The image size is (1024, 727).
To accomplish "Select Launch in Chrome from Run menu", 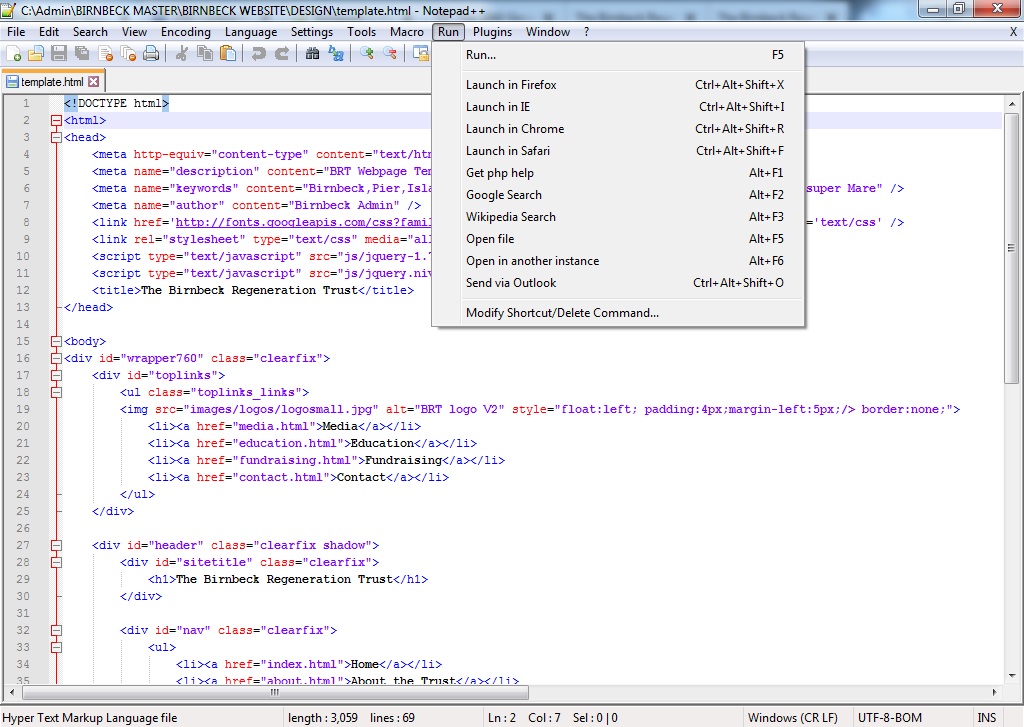I will [515, 129].
